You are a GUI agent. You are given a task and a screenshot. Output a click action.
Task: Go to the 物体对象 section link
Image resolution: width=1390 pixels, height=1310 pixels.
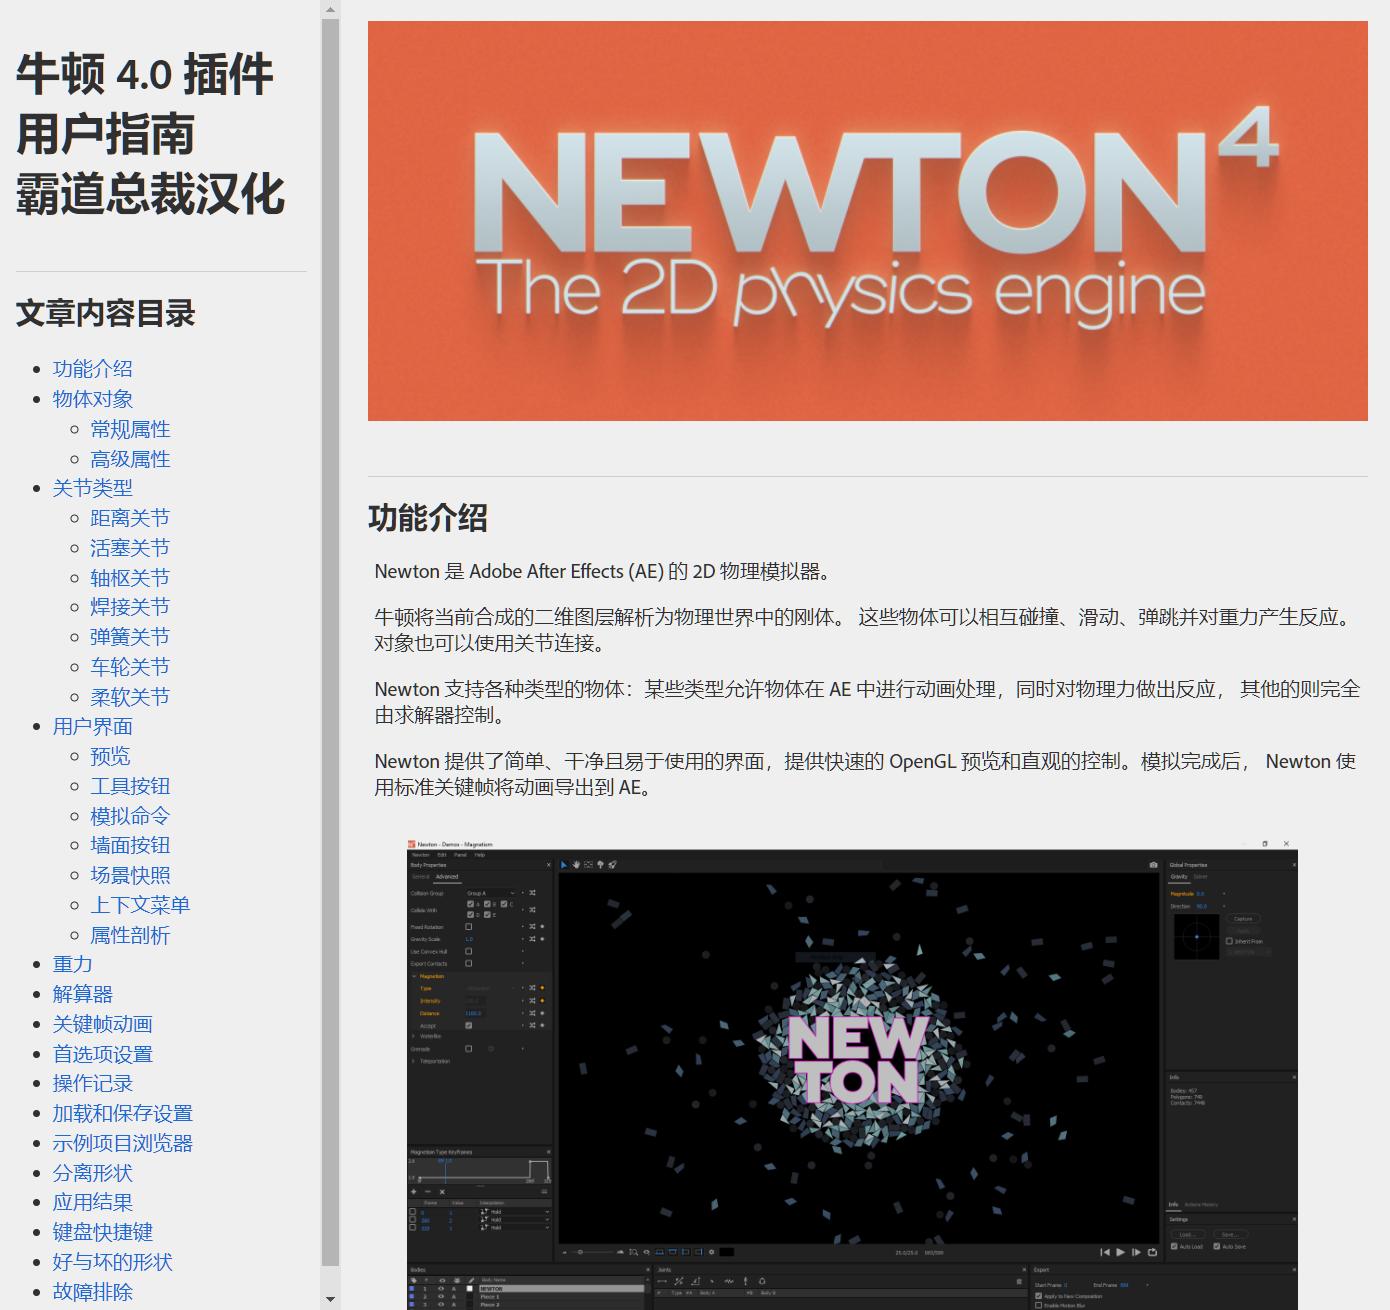click(92, 399)
